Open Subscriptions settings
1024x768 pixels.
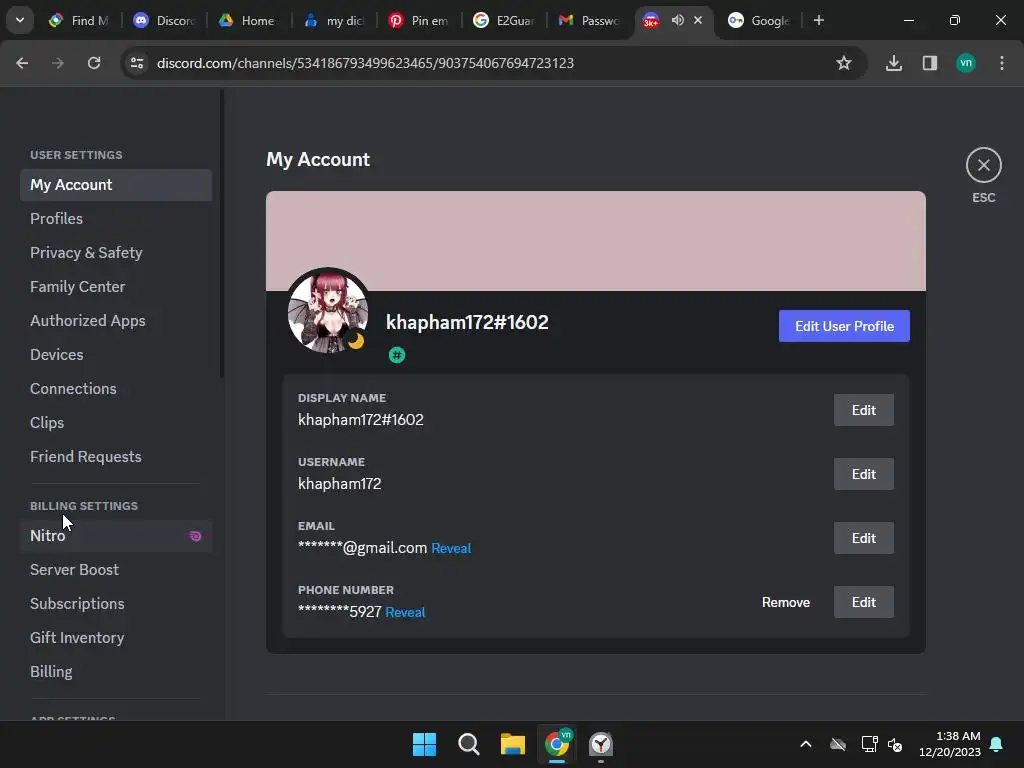click(116, 604)
